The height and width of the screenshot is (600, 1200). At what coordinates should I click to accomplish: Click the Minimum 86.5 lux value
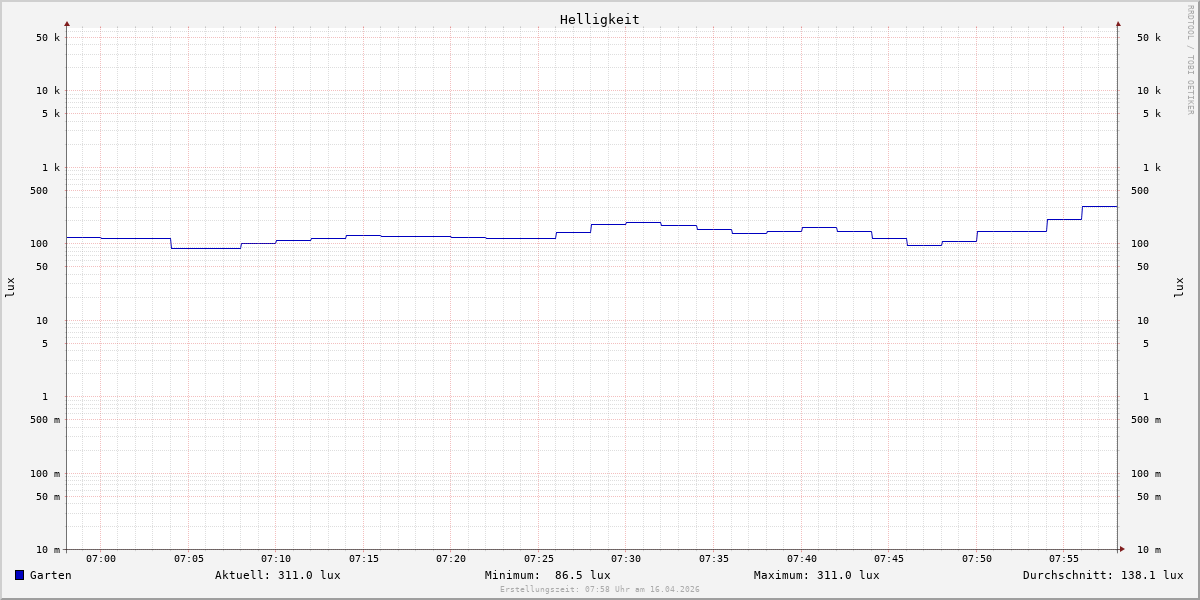point(547,575)
